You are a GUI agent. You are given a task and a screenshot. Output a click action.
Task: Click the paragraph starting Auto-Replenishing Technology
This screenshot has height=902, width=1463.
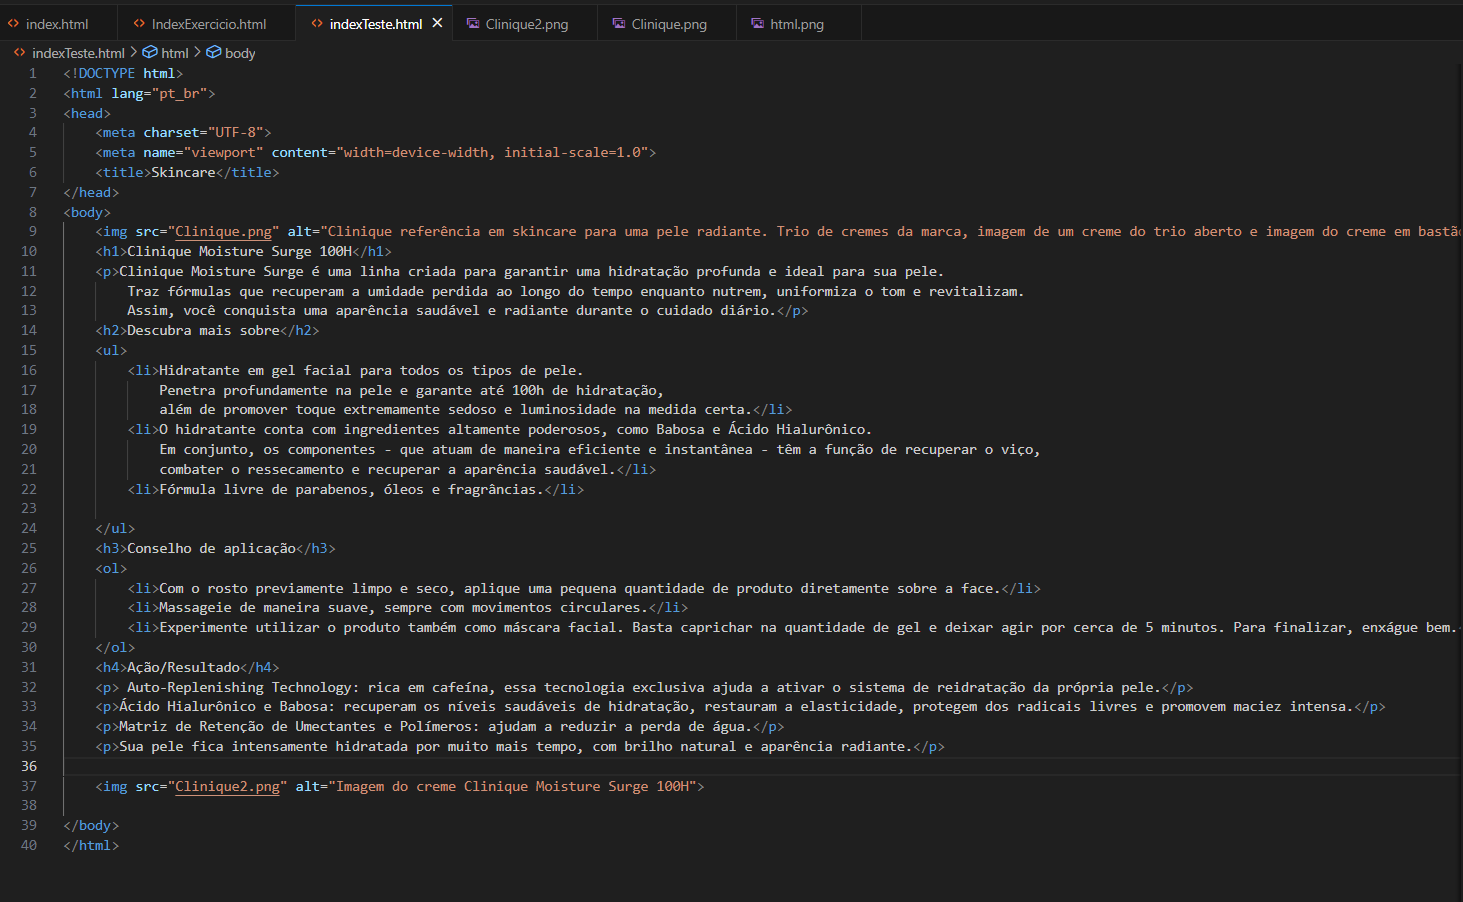click(x=644, y=688)
